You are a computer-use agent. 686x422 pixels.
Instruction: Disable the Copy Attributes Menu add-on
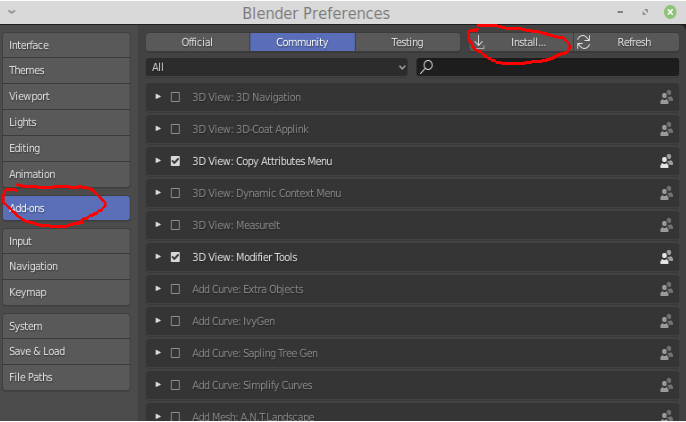(x=175, y=161)
